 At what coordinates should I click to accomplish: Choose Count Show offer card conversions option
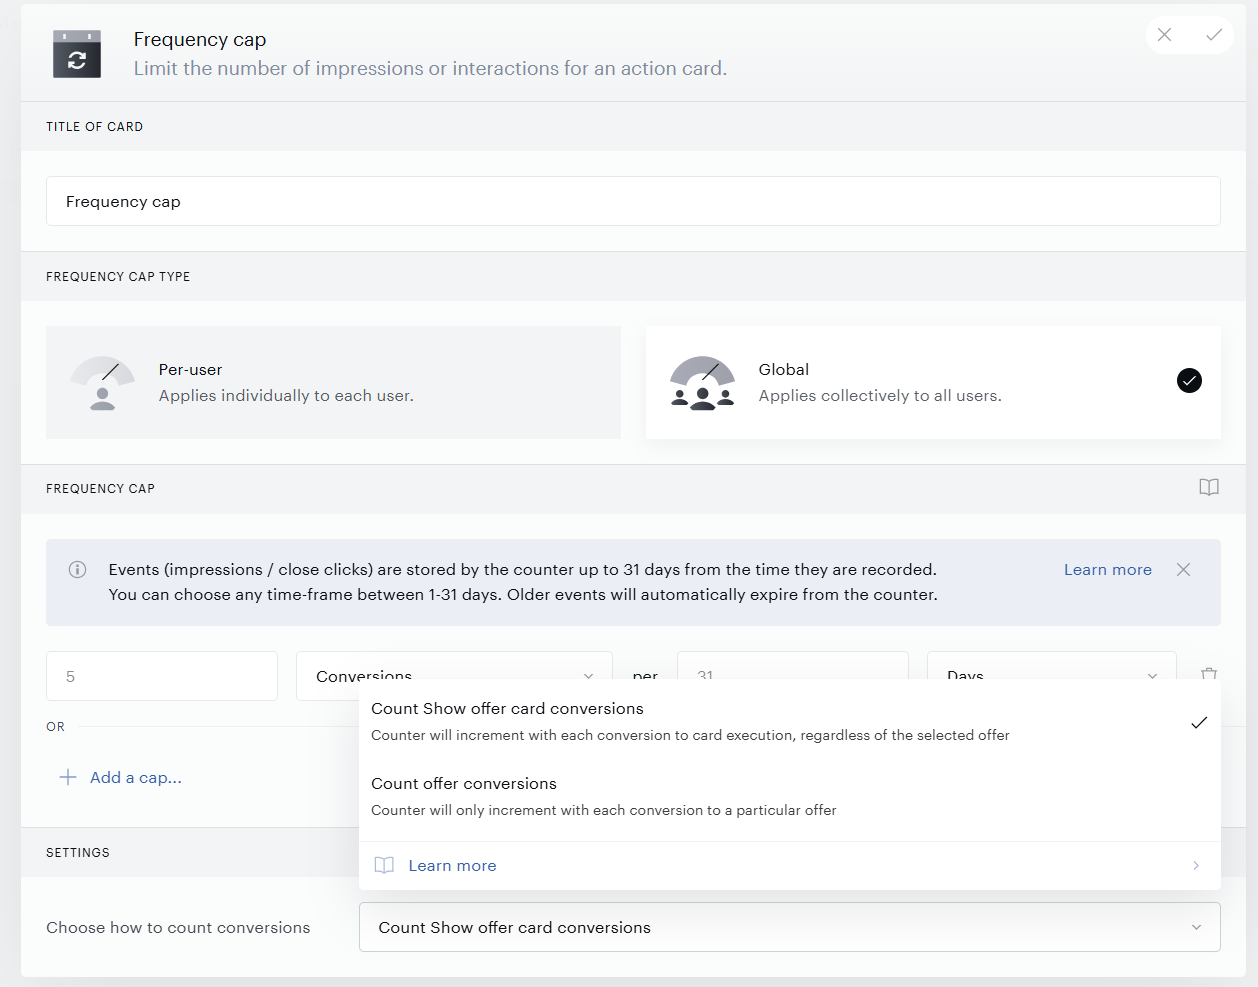click(x=790, y=721)
